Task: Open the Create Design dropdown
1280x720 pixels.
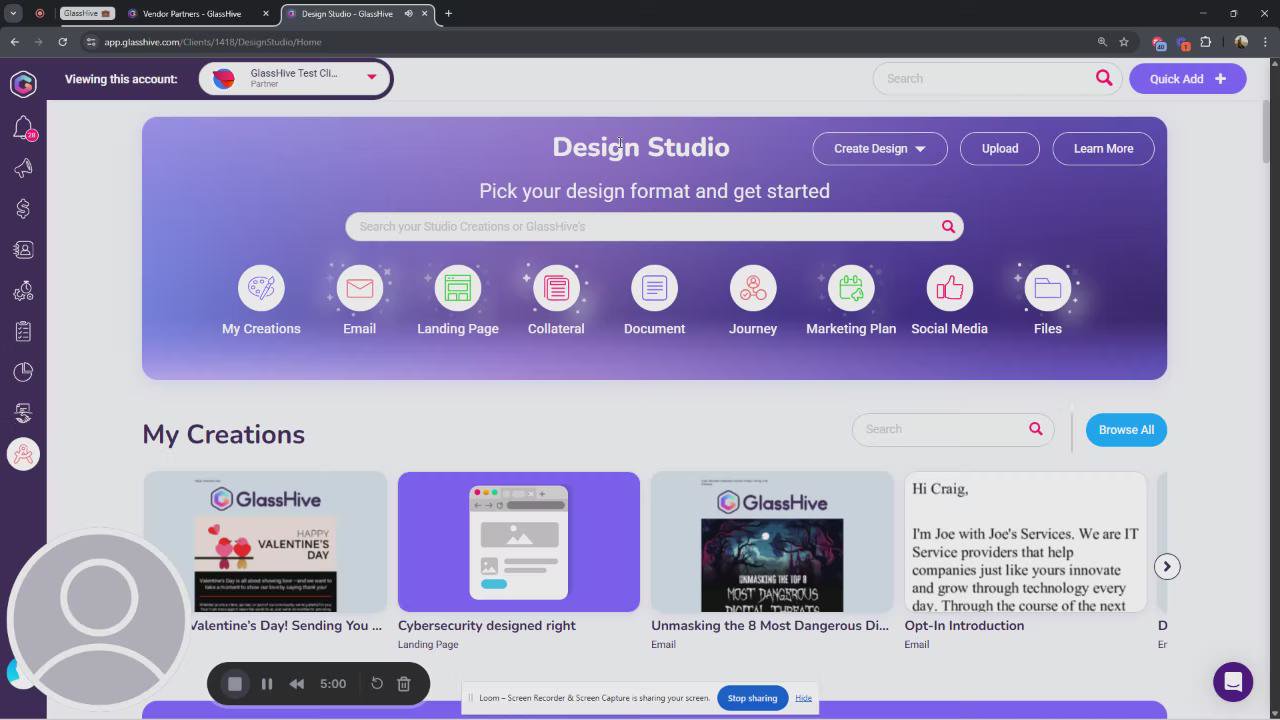Action: click(880, 149)
